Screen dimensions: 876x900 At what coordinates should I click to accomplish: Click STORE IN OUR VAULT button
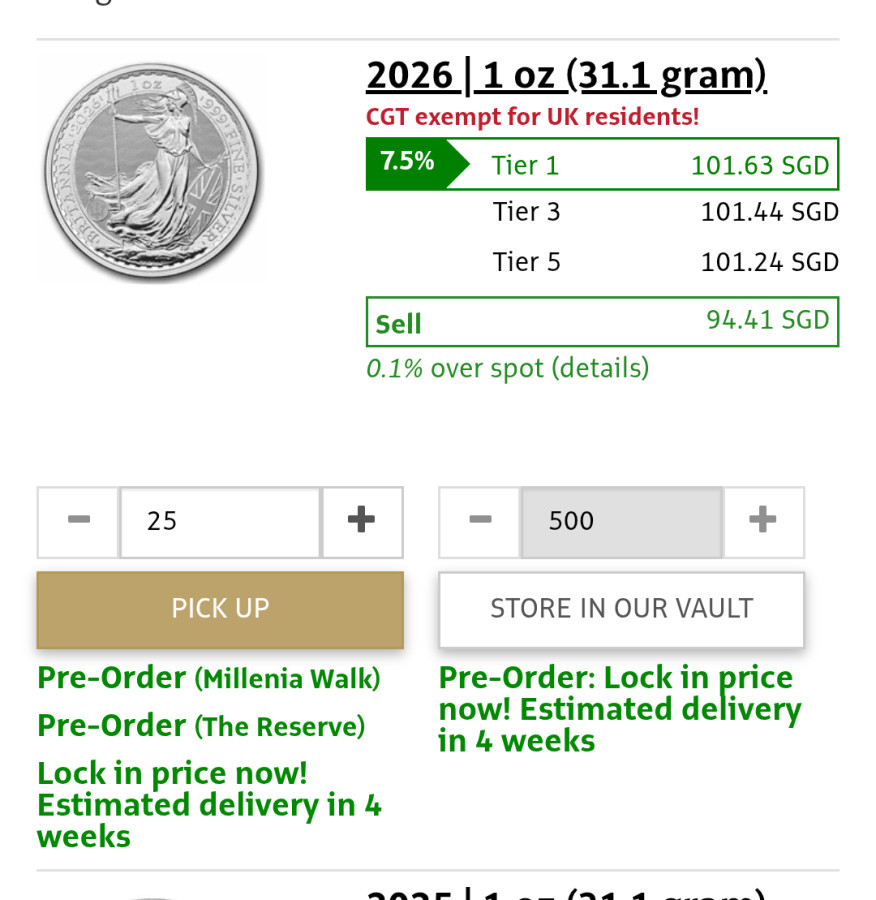pyautogui.click(x=621, y=609)
